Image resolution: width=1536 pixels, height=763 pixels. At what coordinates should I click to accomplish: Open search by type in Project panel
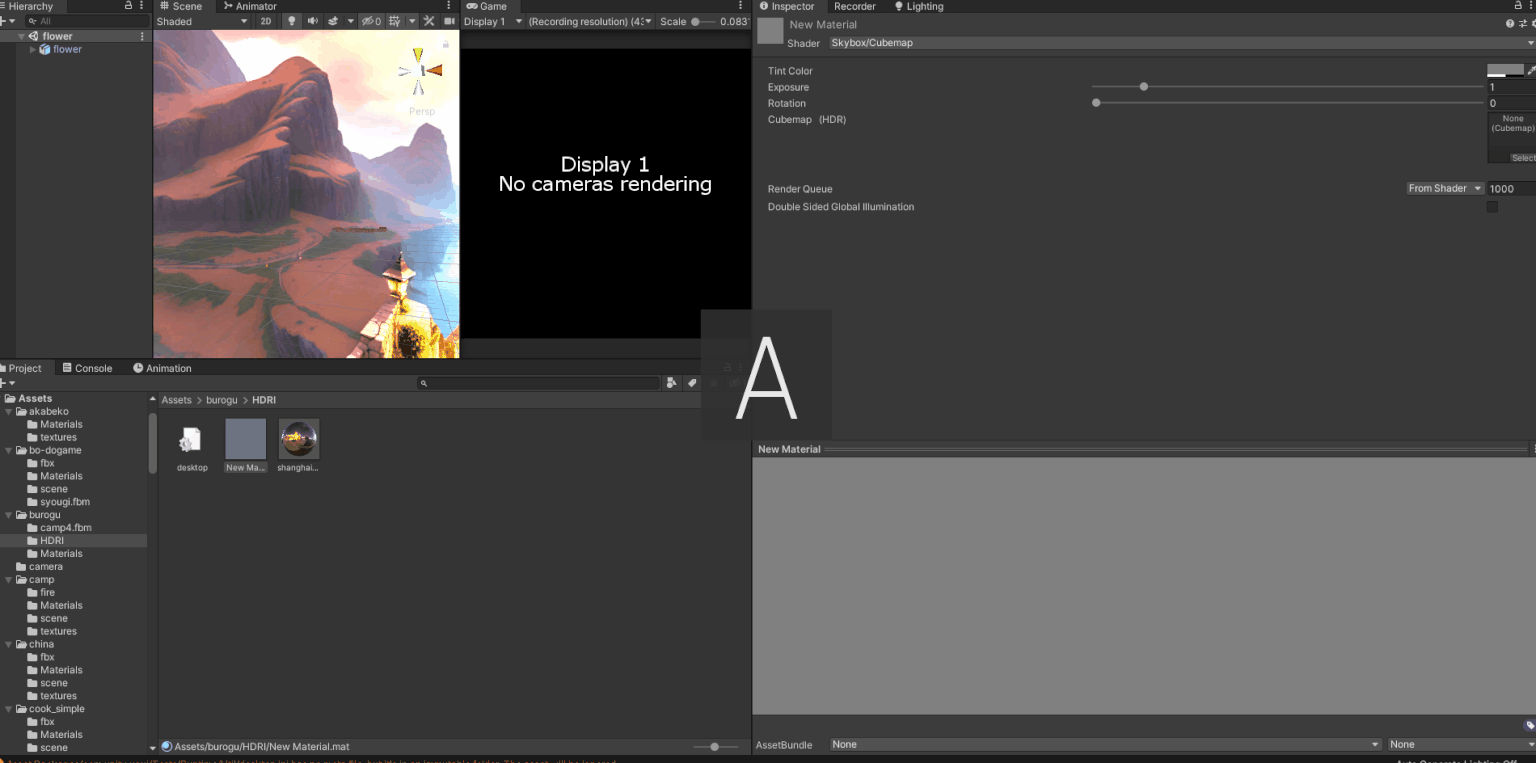click(671, 382)
